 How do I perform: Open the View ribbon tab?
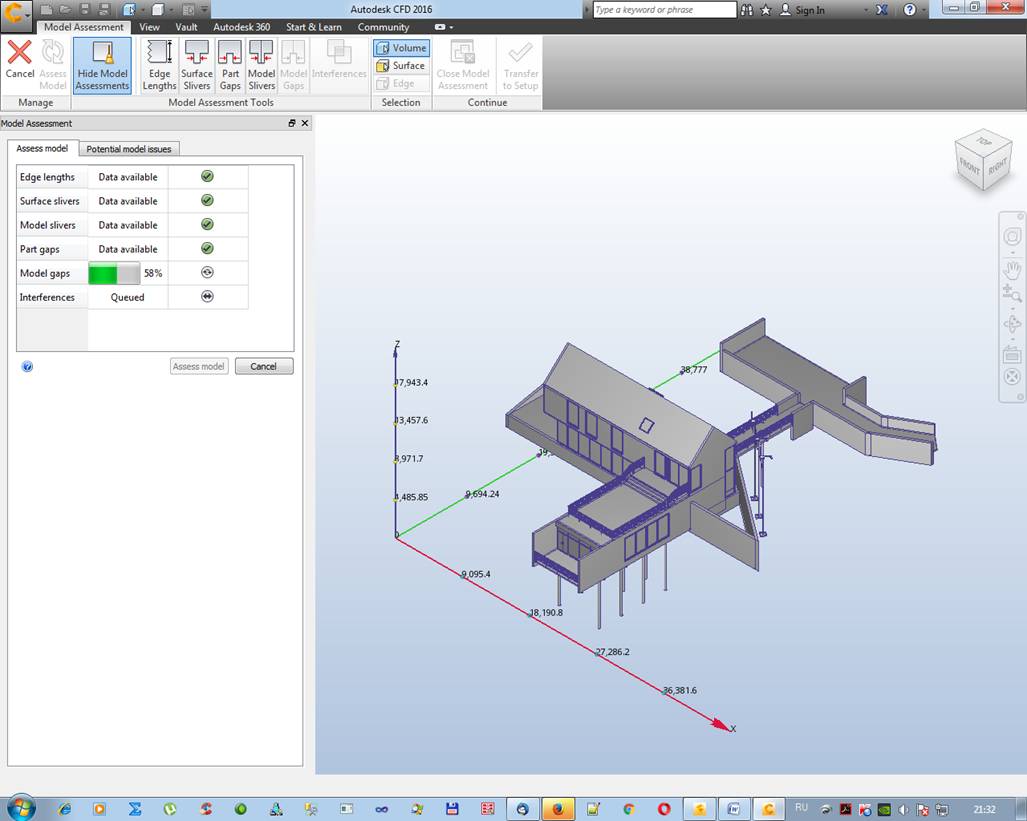[149, 27]
